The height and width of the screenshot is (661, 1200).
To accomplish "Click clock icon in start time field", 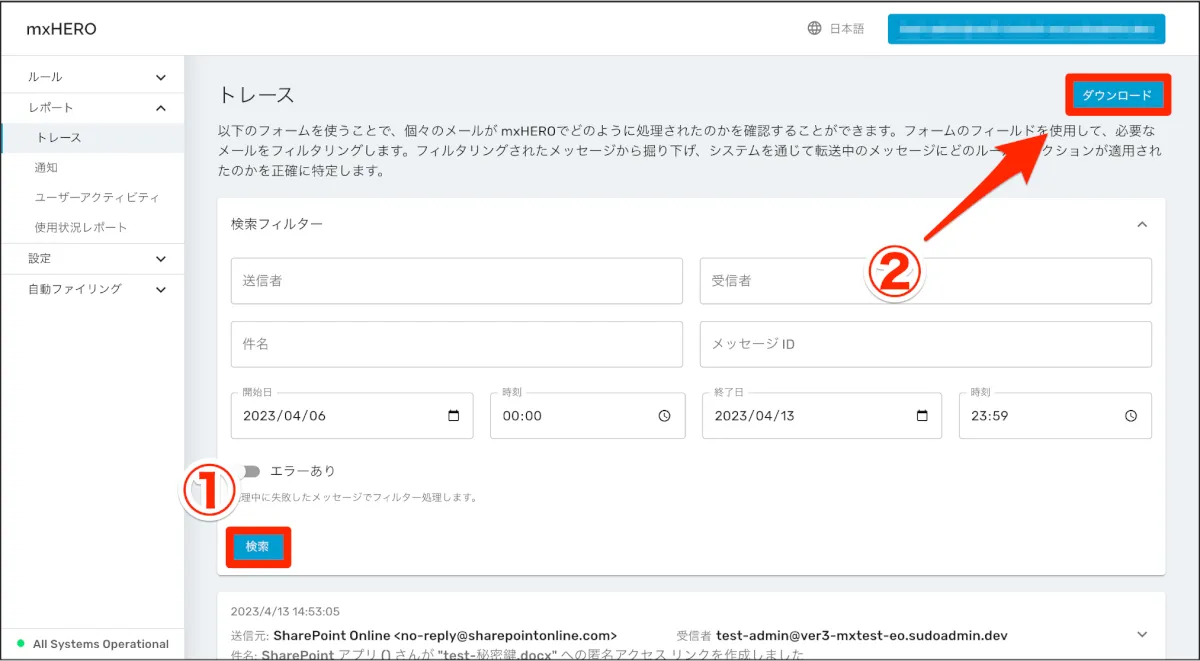I will pyautogui.click(x=664, y=416).
